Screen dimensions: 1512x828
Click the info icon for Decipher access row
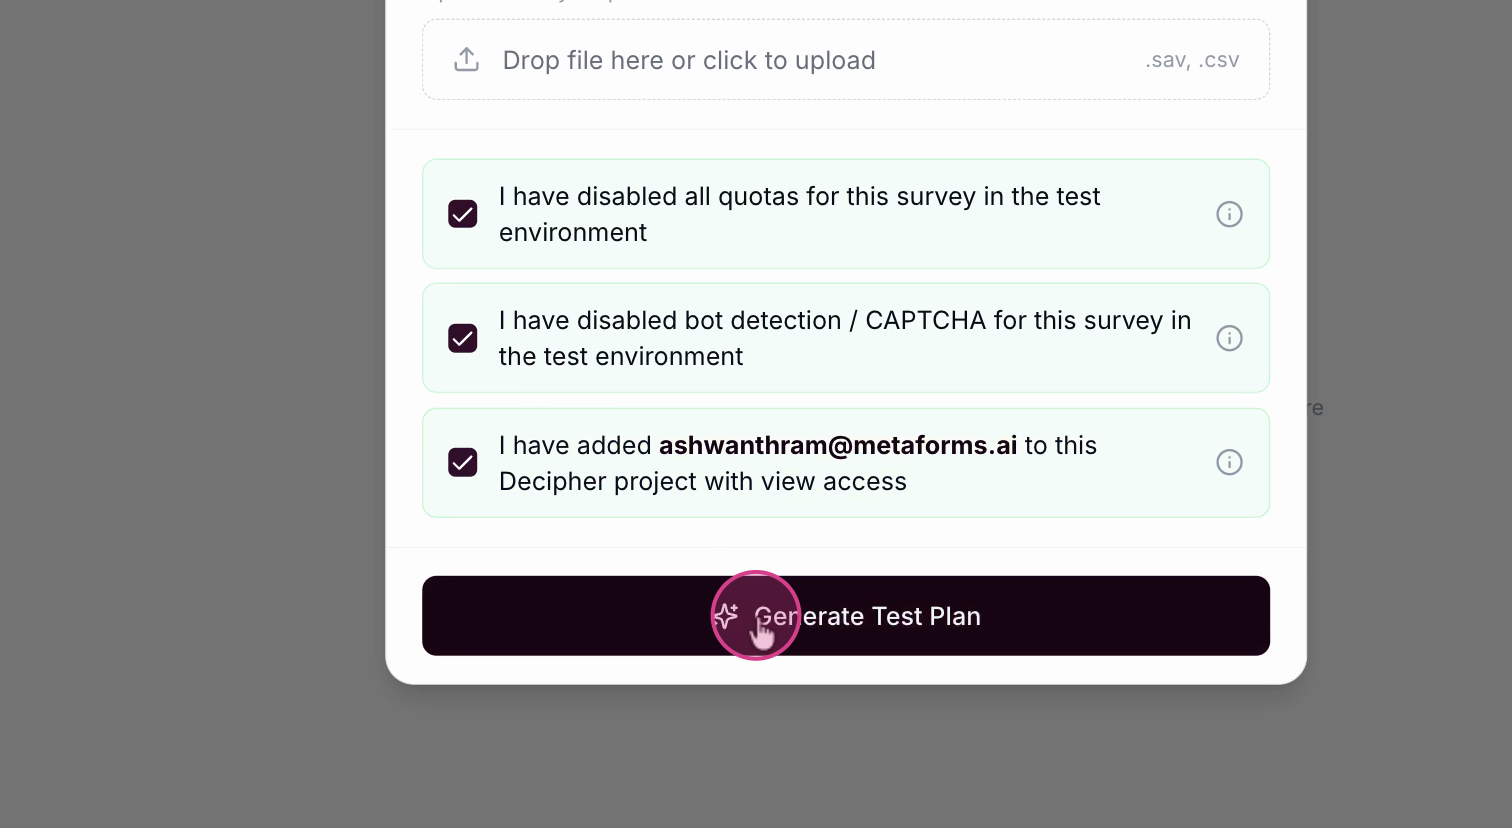pos(1229,462)
